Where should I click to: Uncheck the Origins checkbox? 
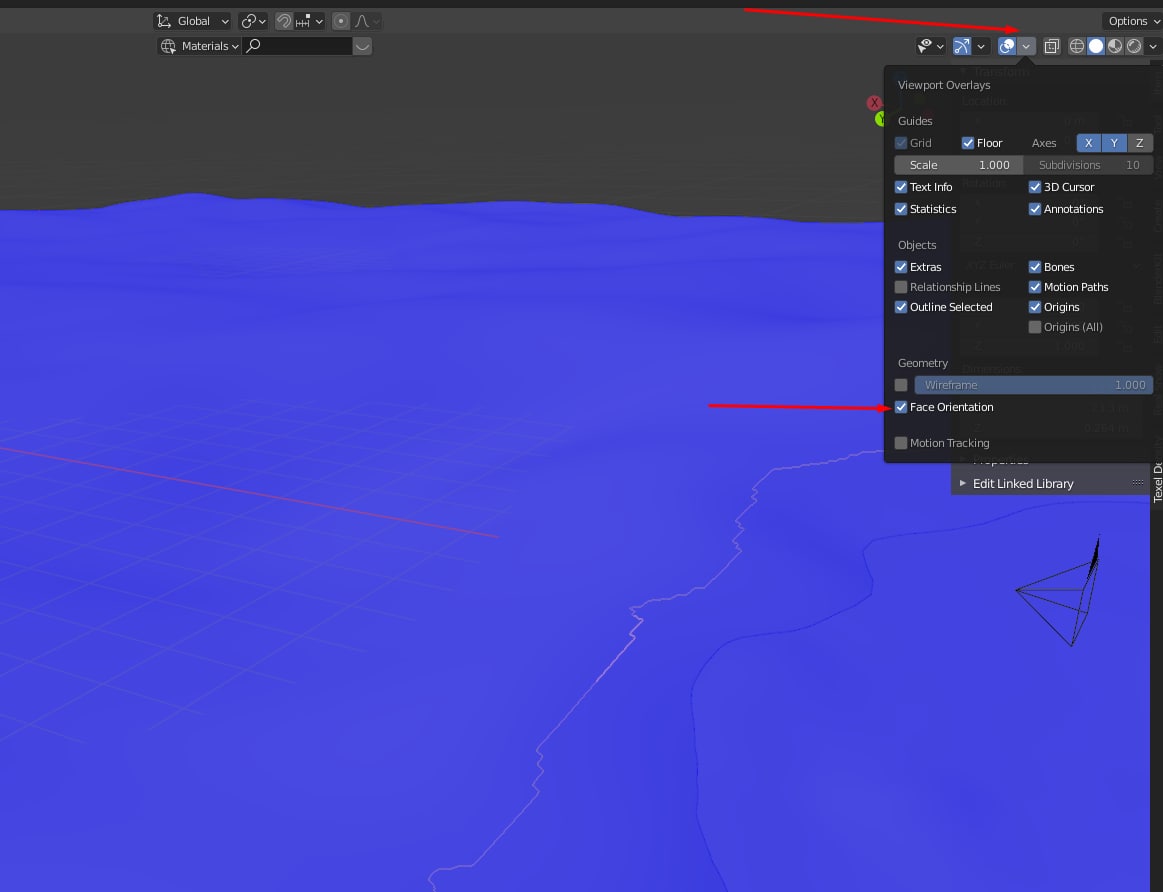click(1035, 307)
